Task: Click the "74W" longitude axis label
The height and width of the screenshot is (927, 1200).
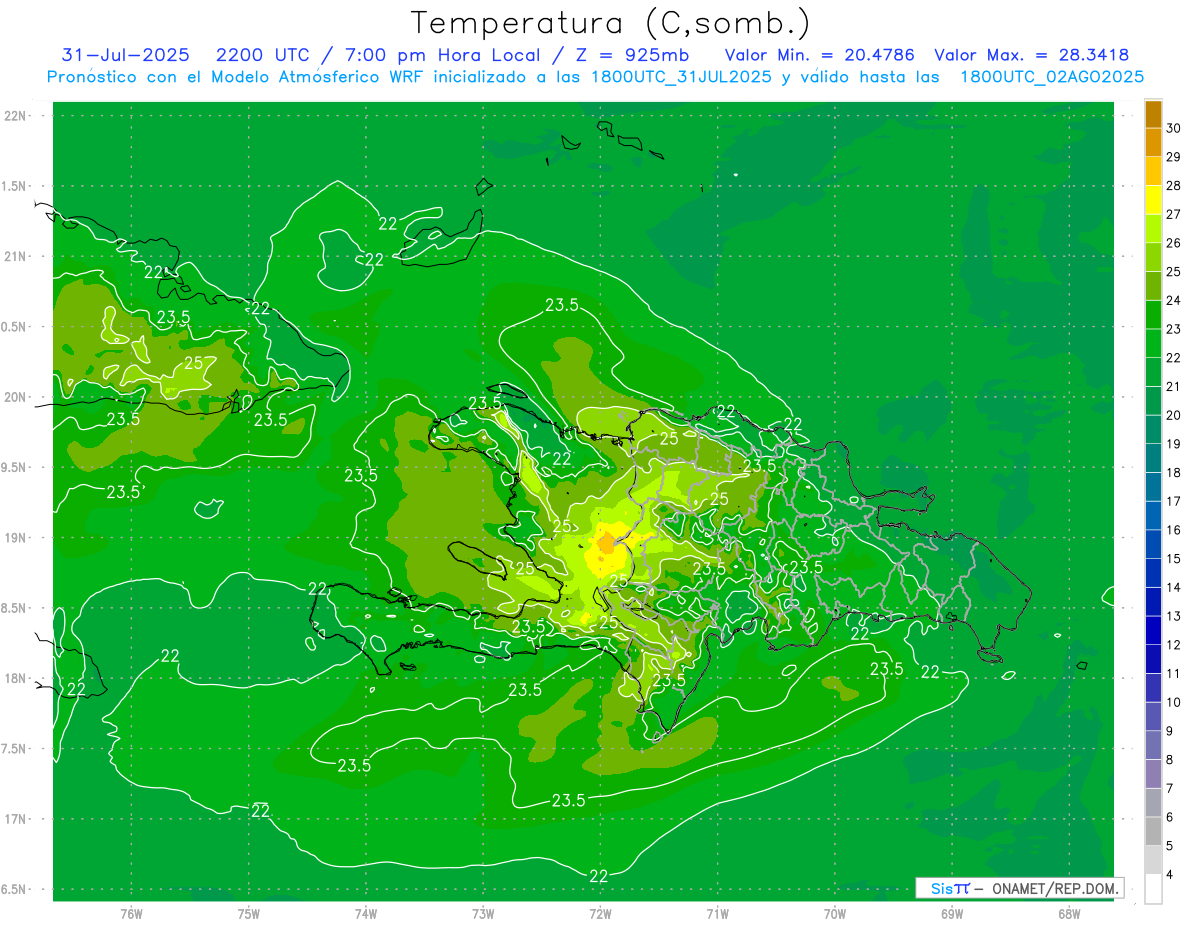Action: pyautogui.click(x=366, y=913)
